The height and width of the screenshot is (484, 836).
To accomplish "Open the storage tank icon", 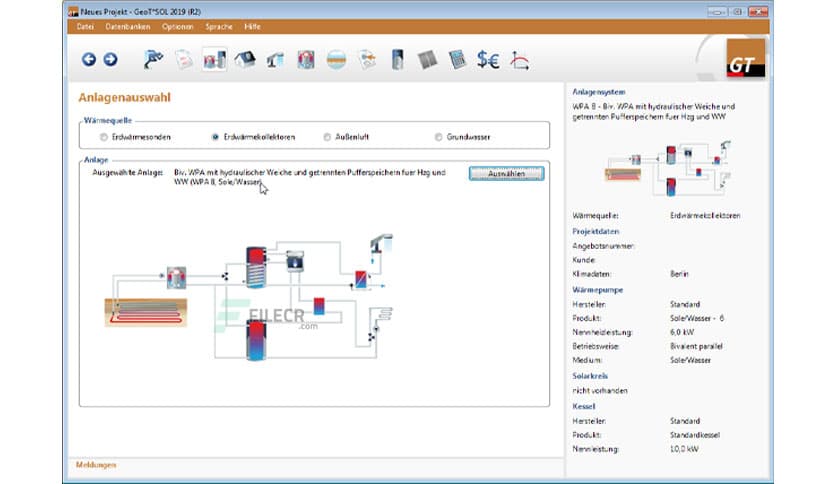I will click(397, 60).
